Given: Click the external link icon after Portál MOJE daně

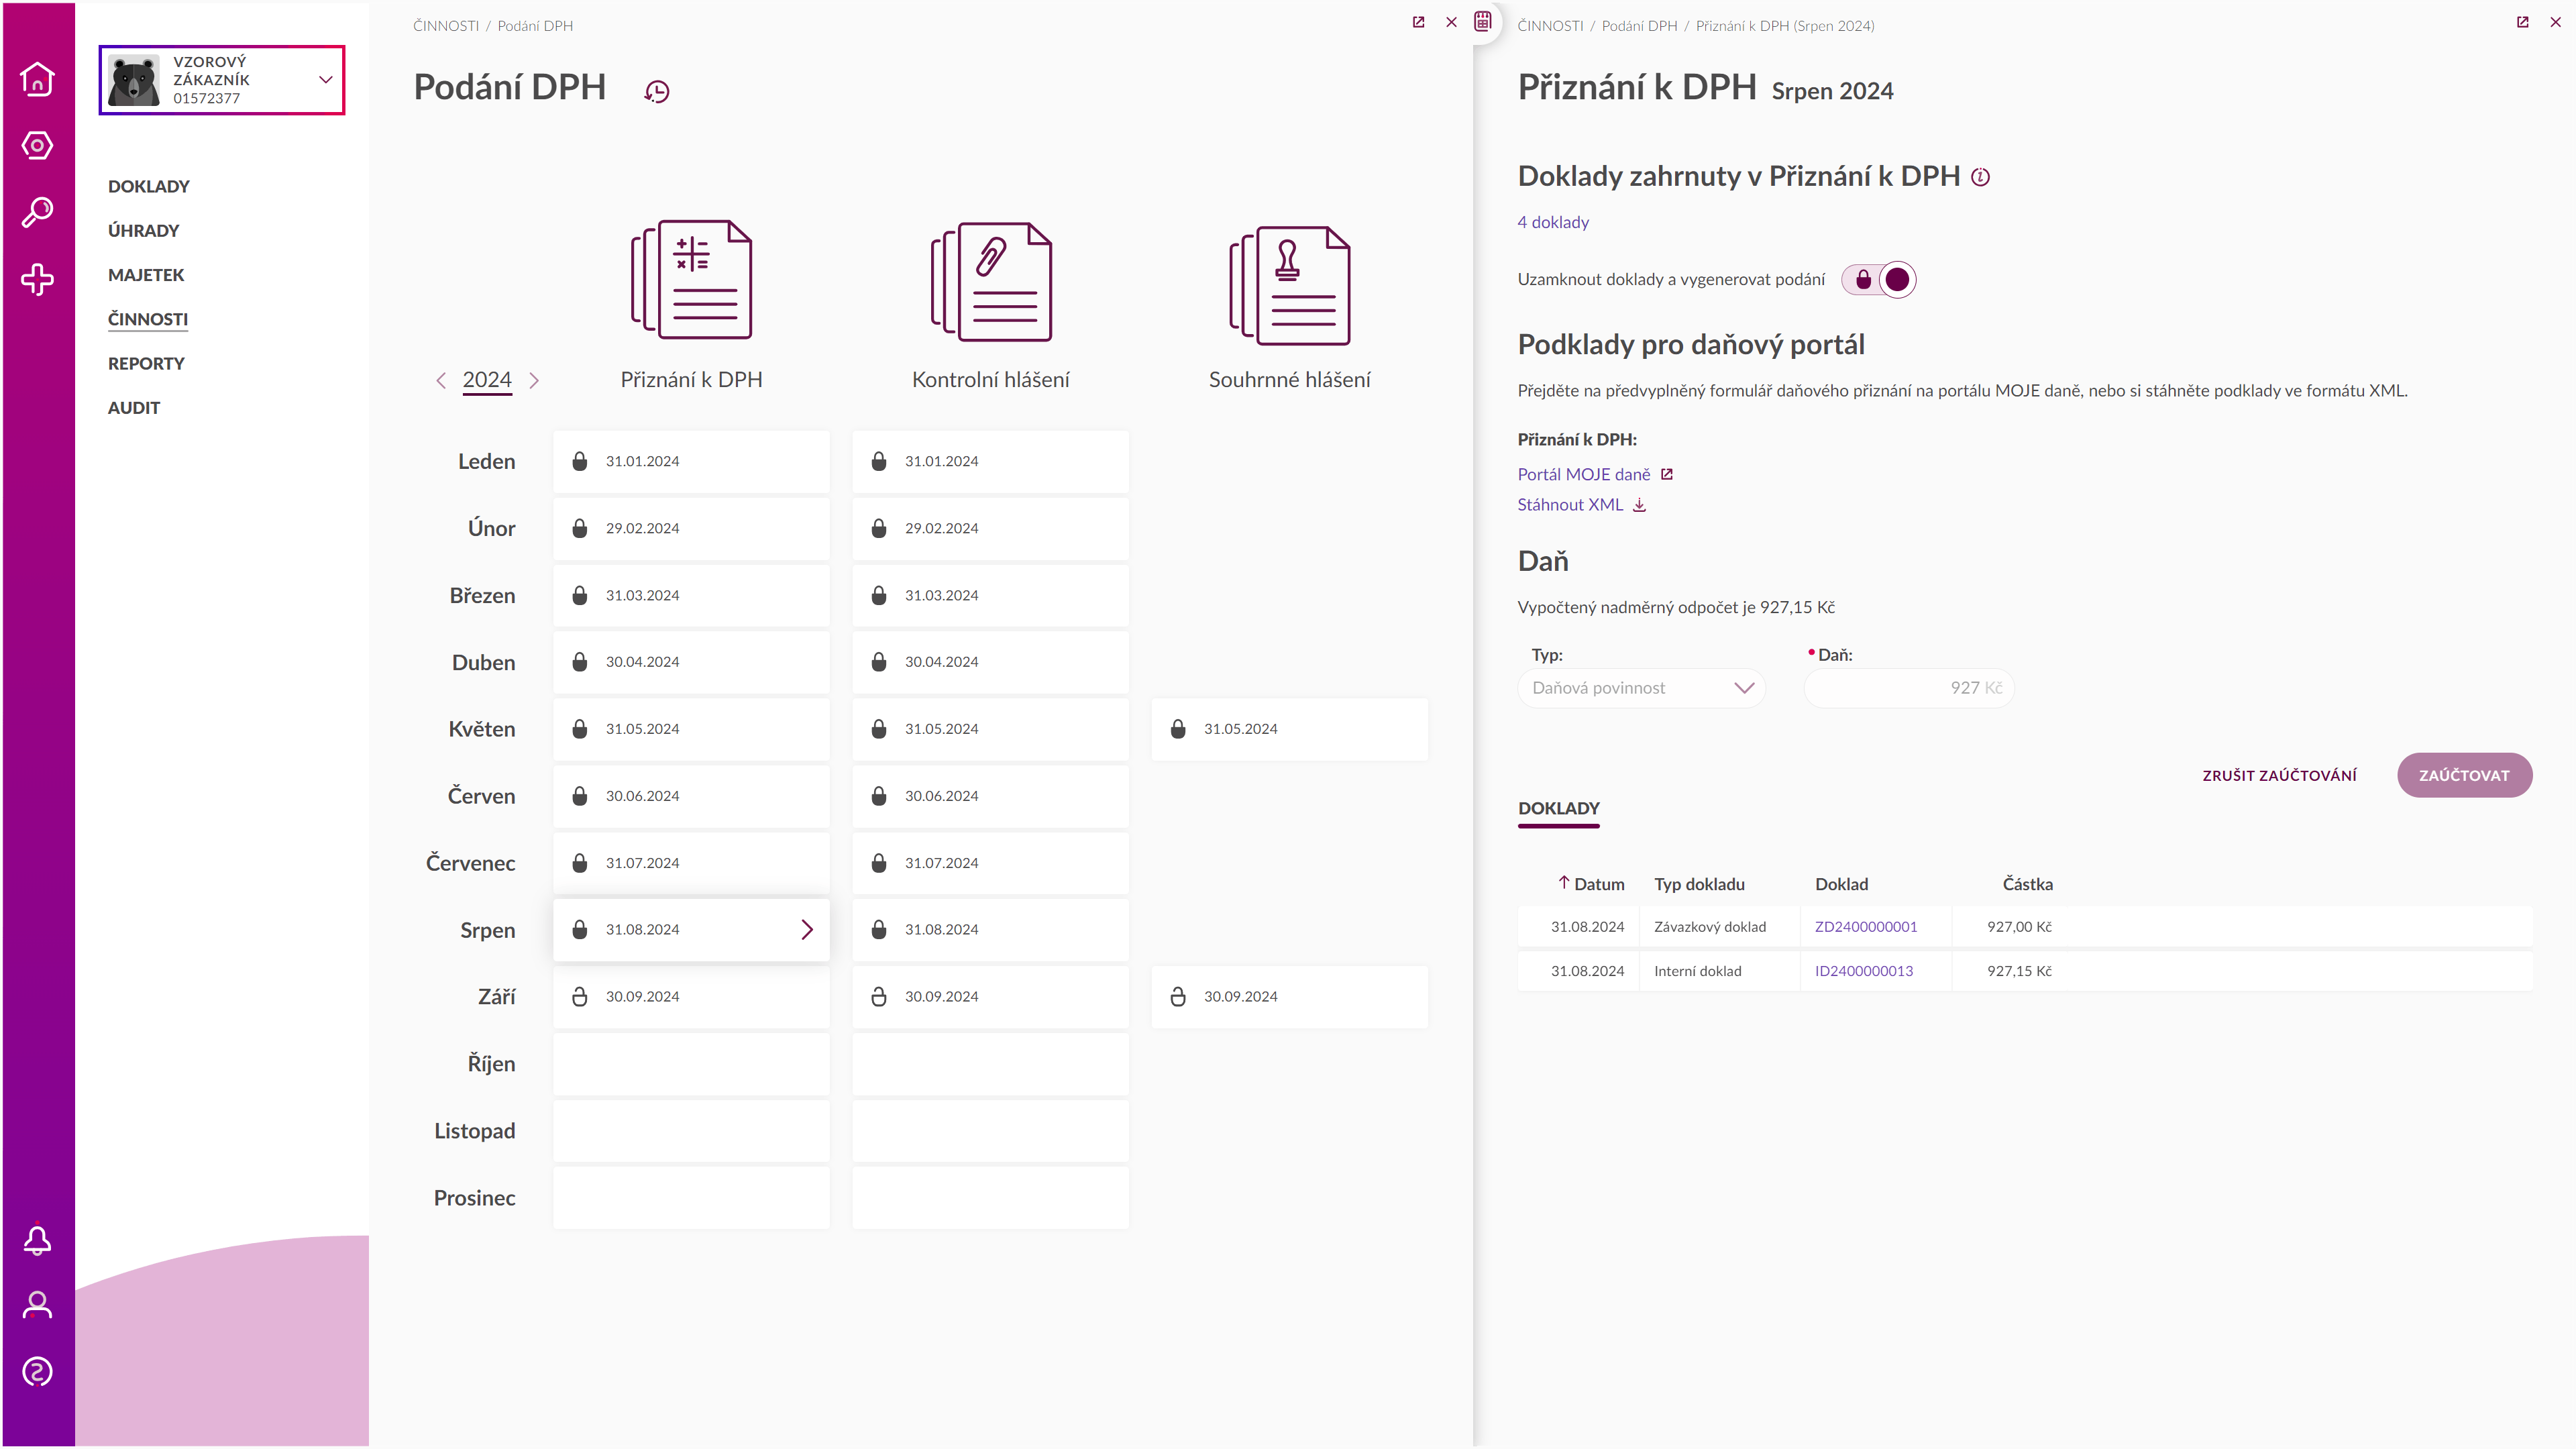Looking at the screenshot, I should 1667,475.
